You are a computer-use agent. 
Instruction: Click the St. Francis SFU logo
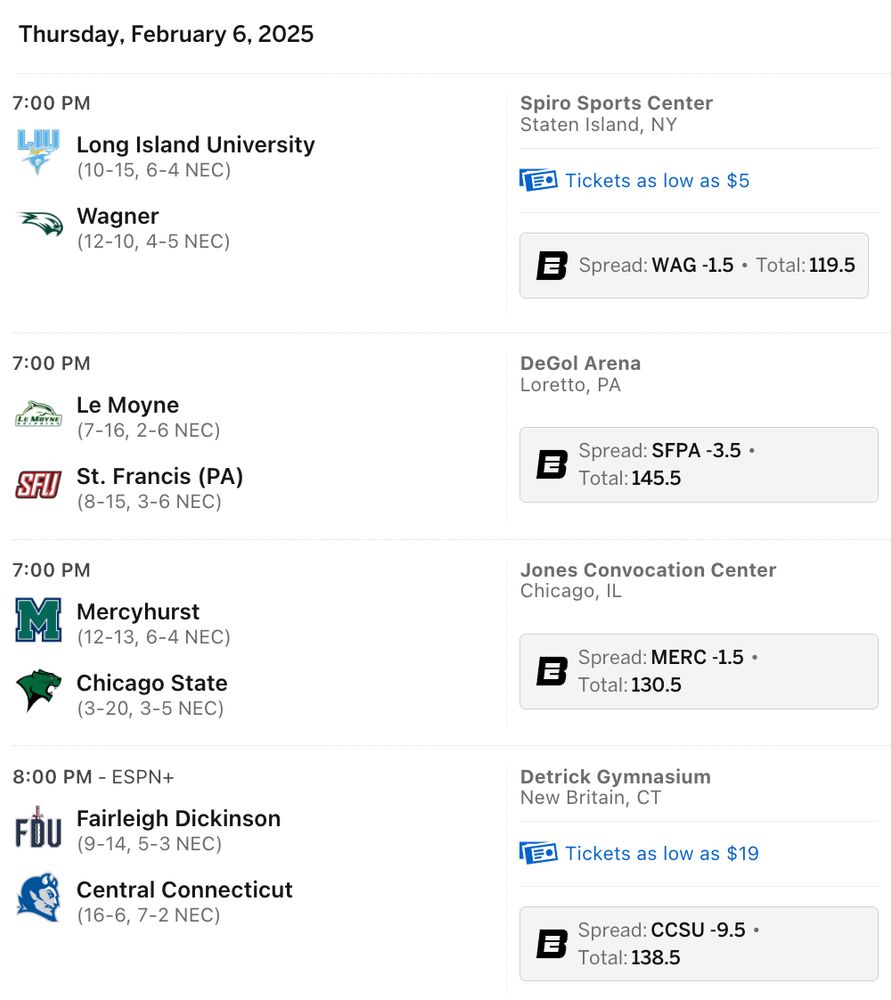coord(39,485)
